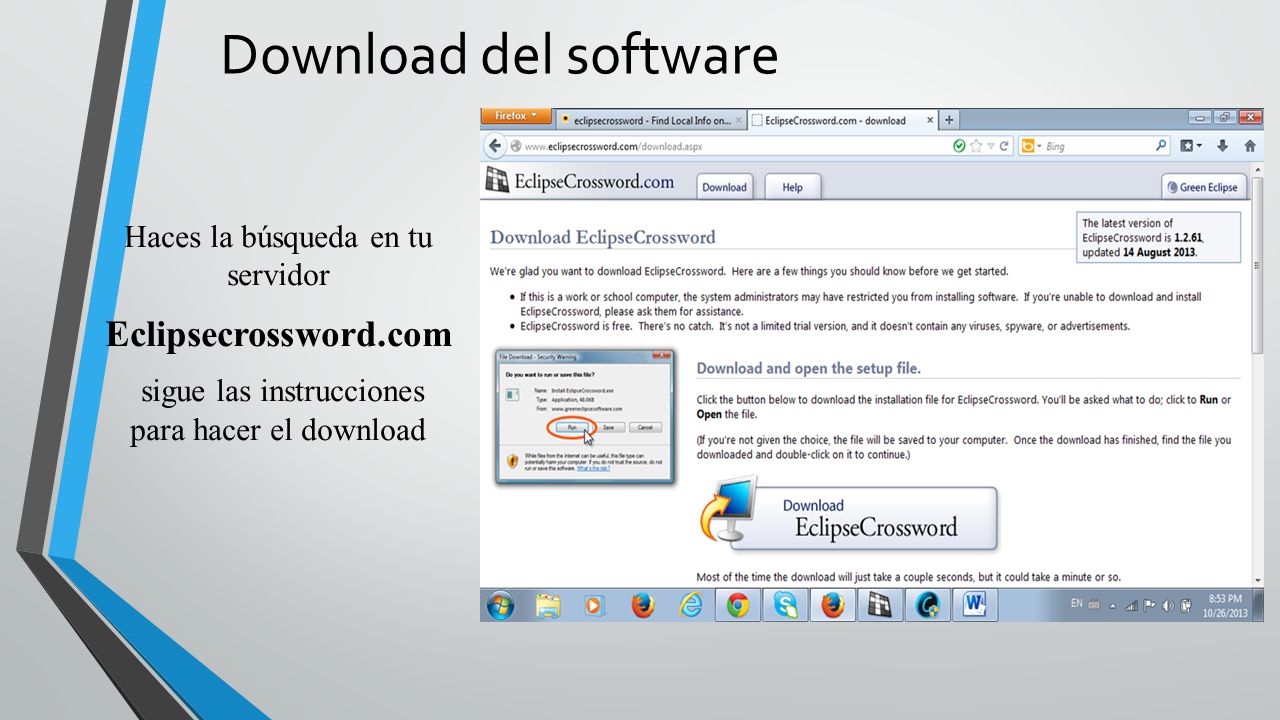Screen dimensions: 1280x720
Task: Close the Find Local Info tab
Action: [739, 121]
